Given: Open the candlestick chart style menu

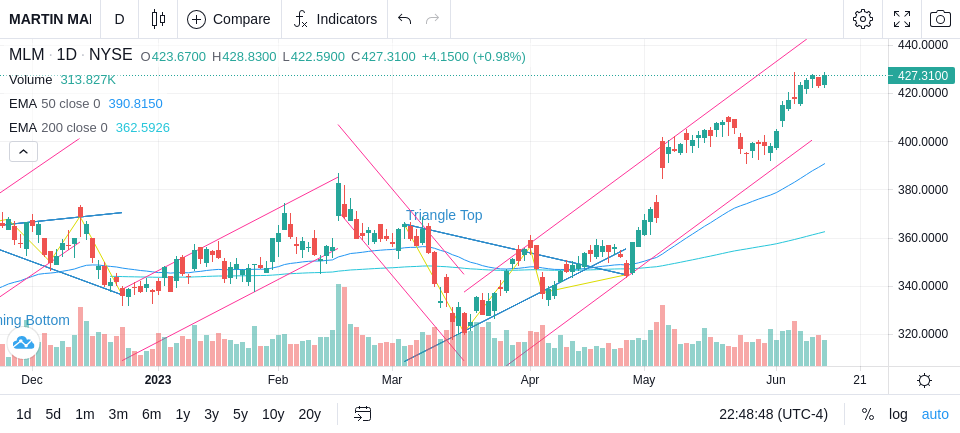Looking at the screenshot, I should 158,19.
